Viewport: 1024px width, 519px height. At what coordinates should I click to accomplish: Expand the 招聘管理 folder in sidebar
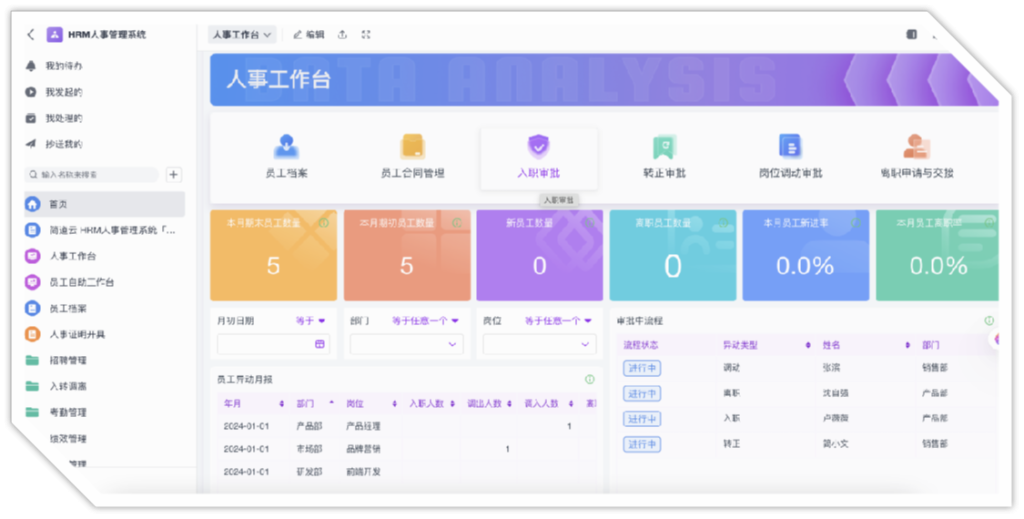click(68, 360)
